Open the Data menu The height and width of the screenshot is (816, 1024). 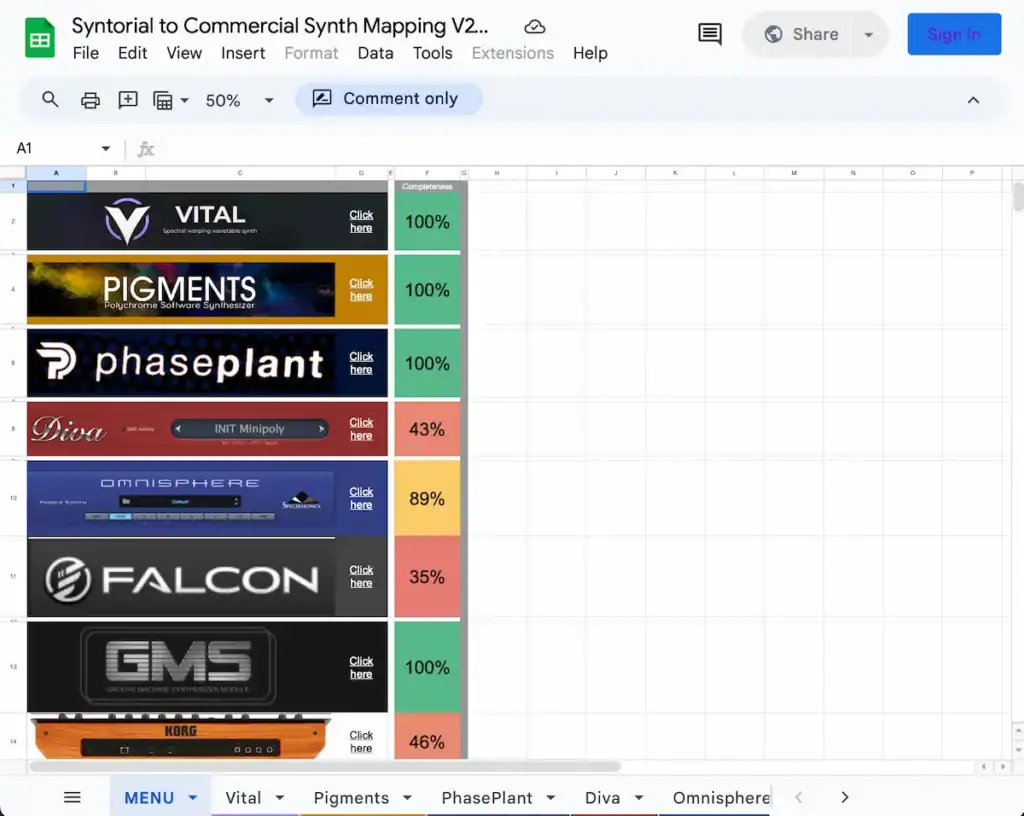click(375, 53)
